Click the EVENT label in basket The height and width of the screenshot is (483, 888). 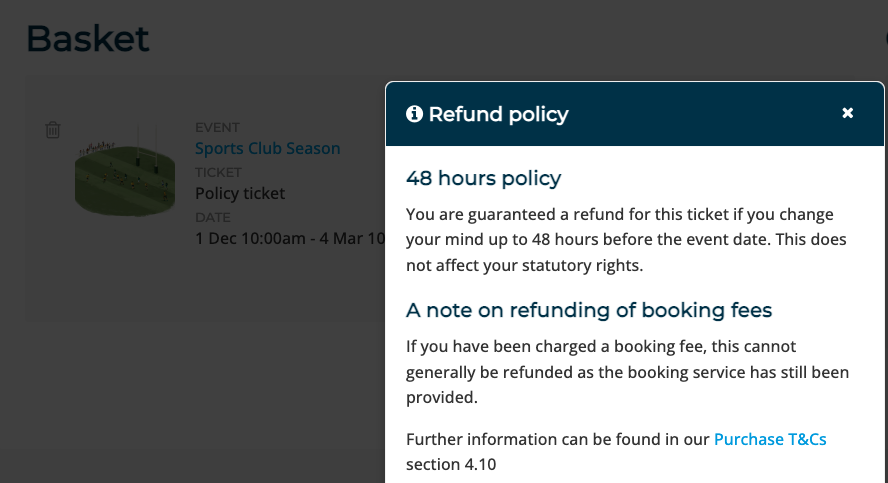point(217,127)
